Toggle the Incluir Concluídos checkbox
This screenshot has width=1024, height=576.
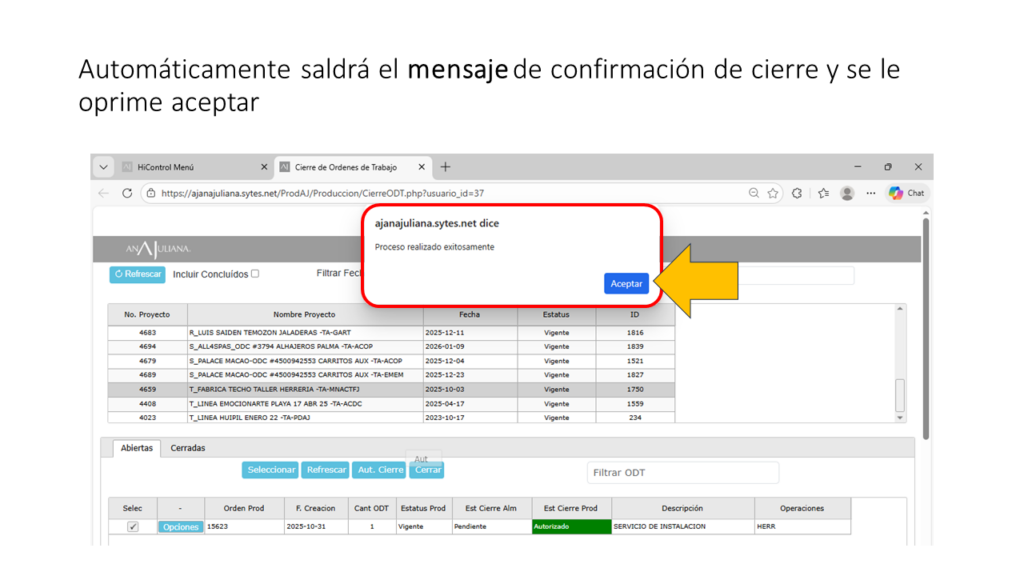coord(255,273)
